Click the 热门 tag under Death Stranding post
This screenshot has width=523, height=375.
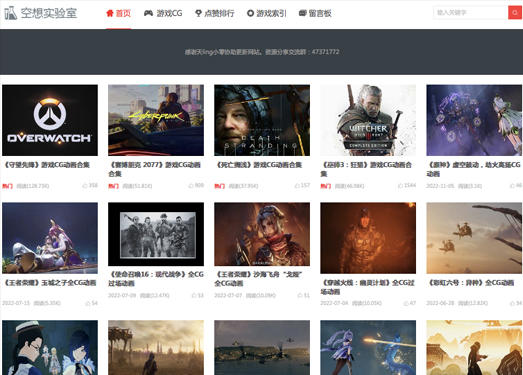tap(219, 186)
